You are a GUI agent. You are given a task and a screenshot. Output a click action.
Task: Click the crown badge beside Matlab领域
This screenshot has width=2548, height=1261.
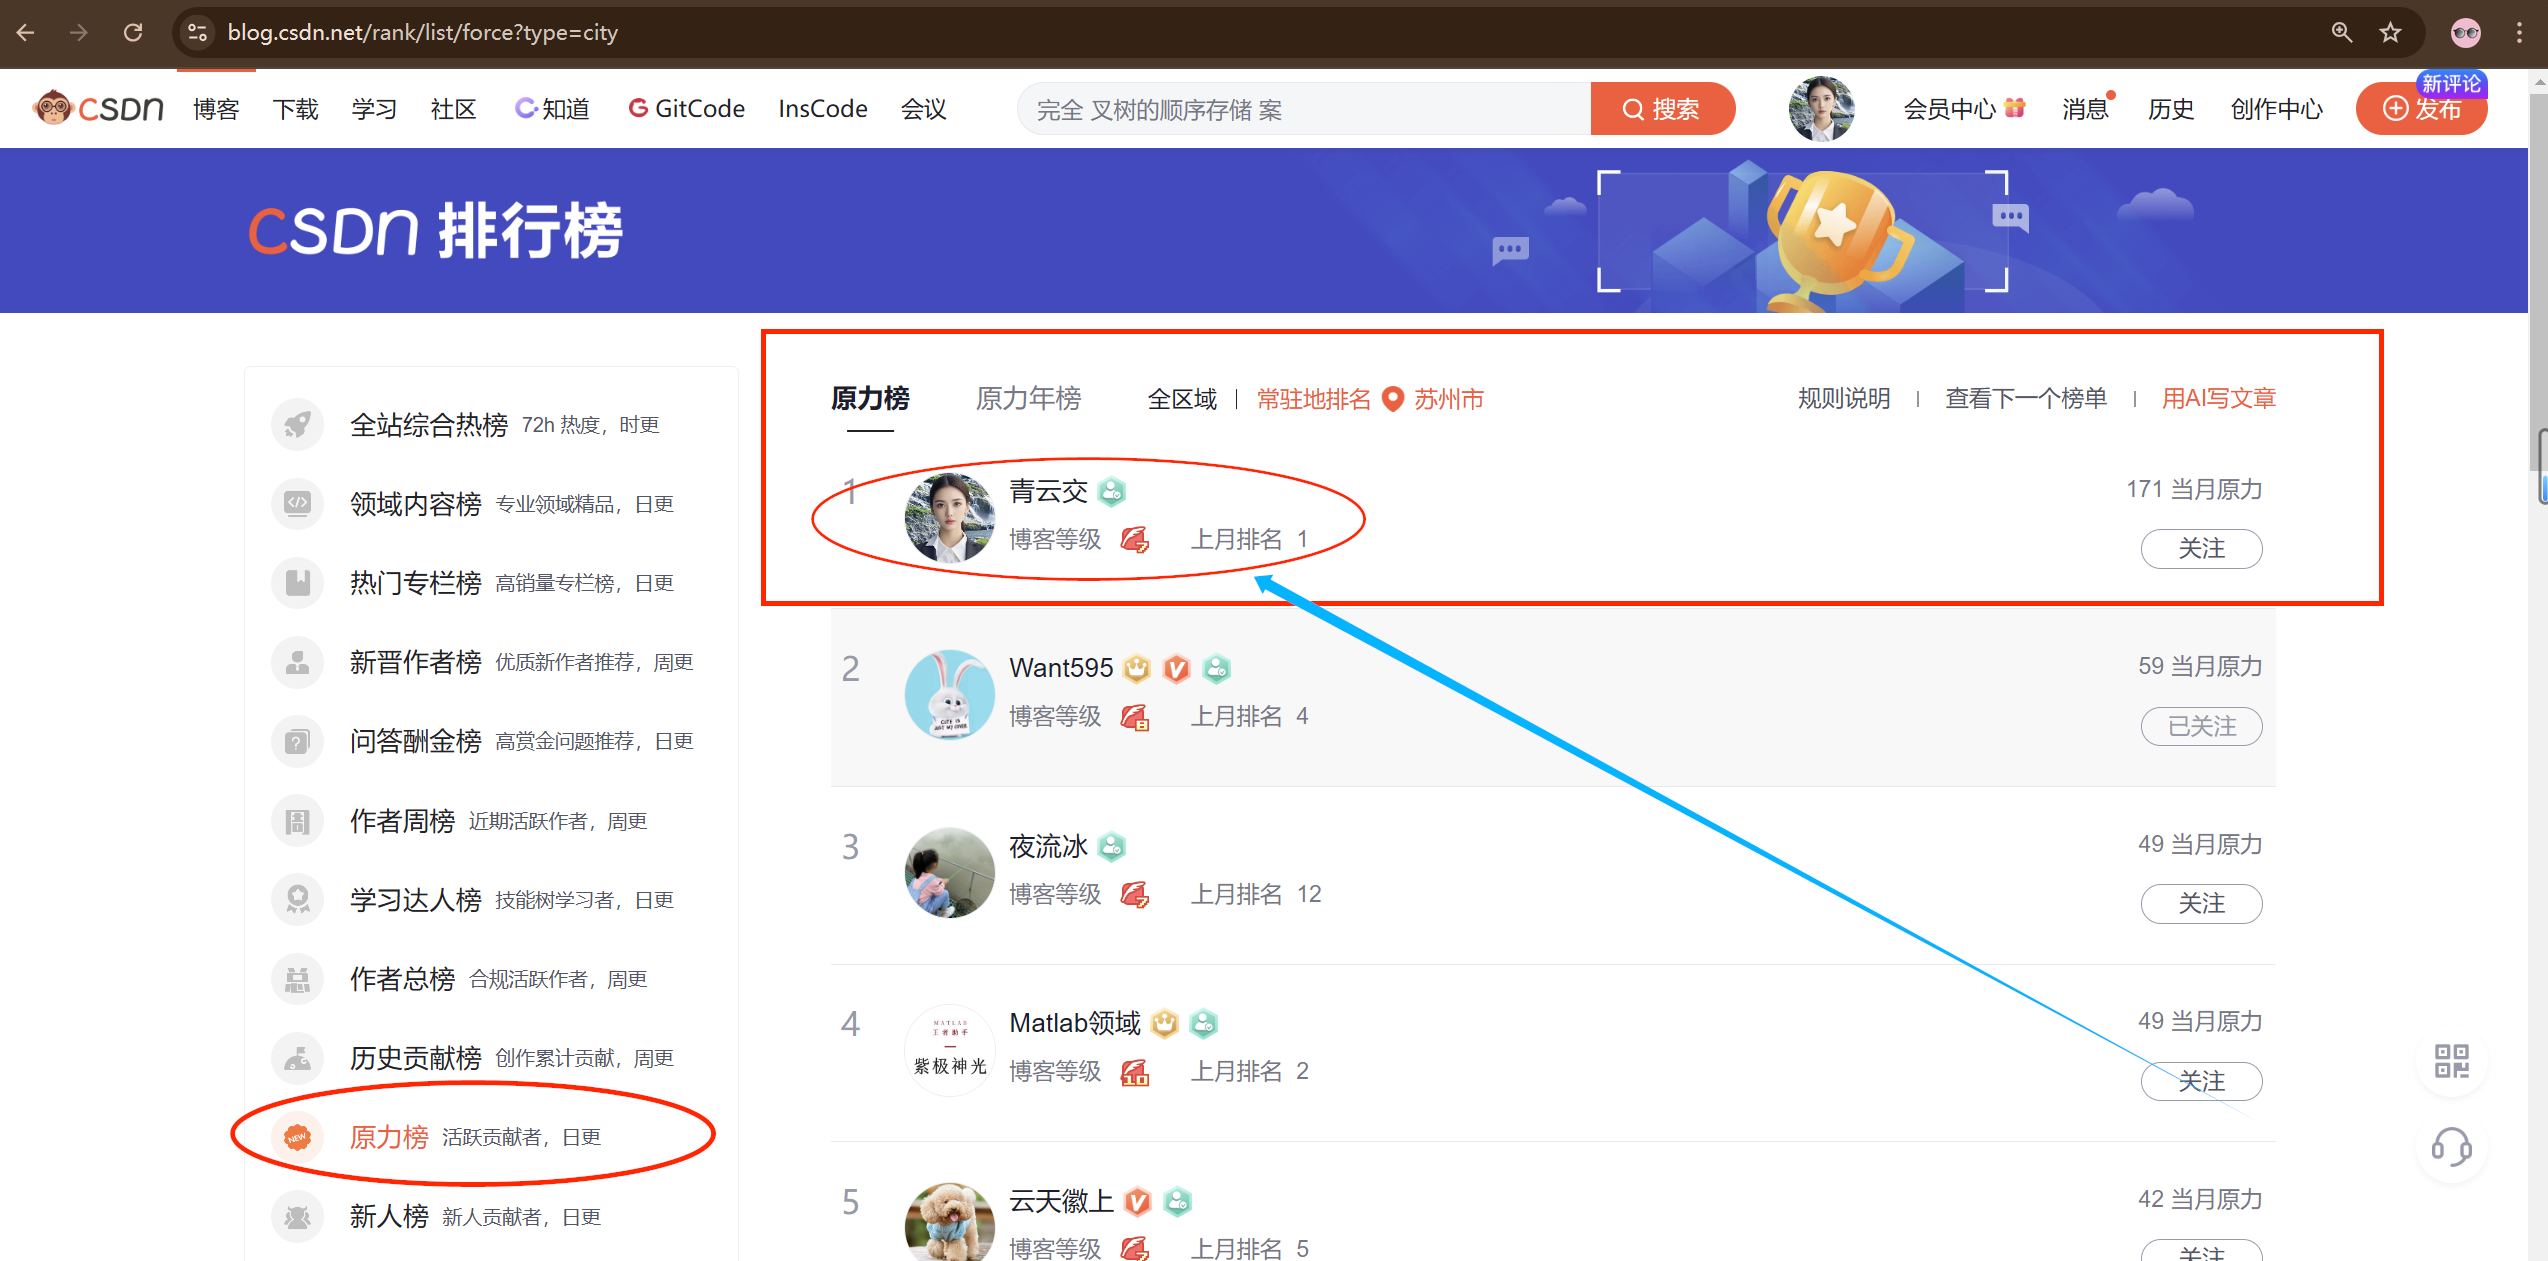1164,1023
